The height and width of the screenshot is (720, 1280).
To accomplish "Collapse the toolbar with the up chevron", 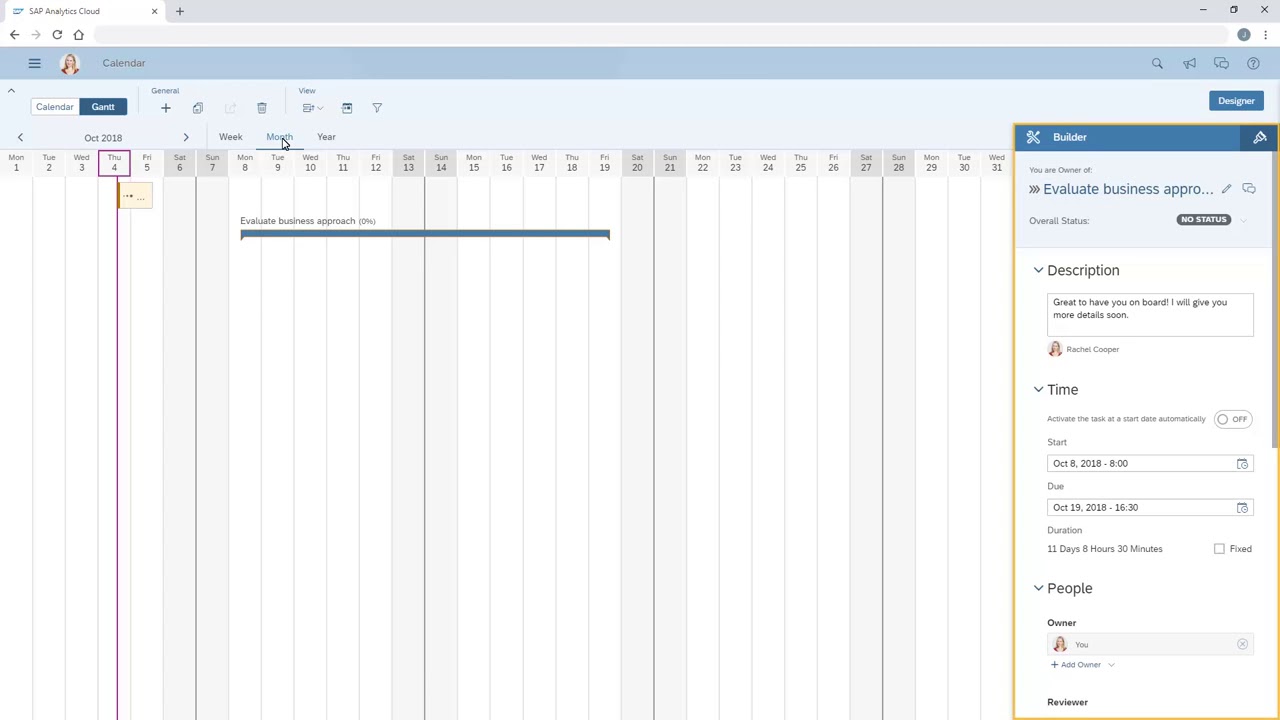I will [11, 91].
